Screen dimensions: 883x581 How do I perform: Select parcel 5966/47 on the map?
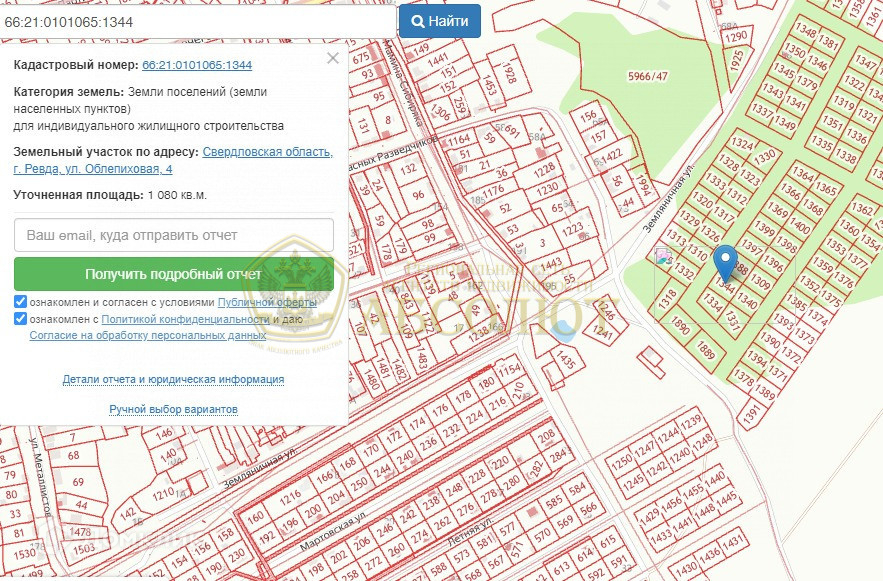point(647,76)
